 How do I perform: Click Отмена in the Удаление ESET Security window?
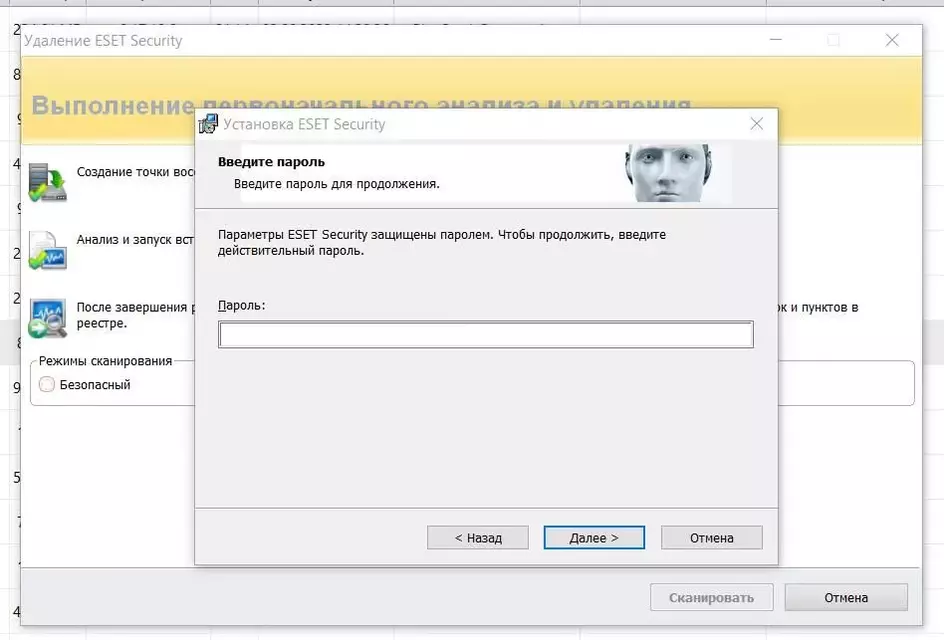click(846, 598)
